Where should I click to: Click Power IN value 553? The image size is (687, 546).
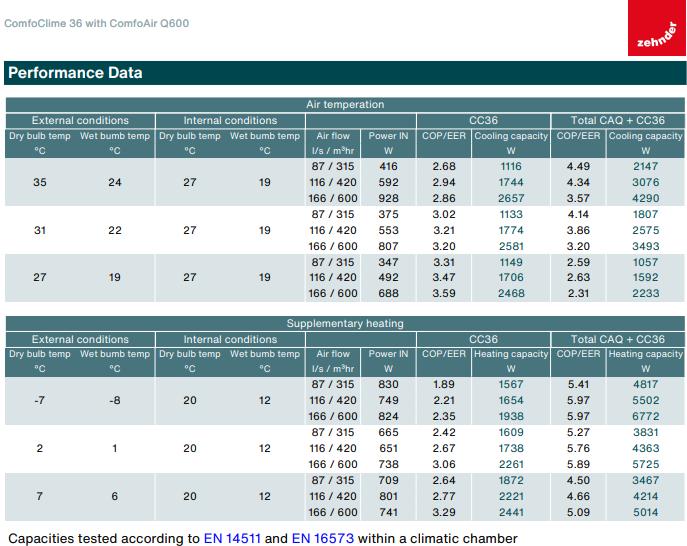point(388,230)
